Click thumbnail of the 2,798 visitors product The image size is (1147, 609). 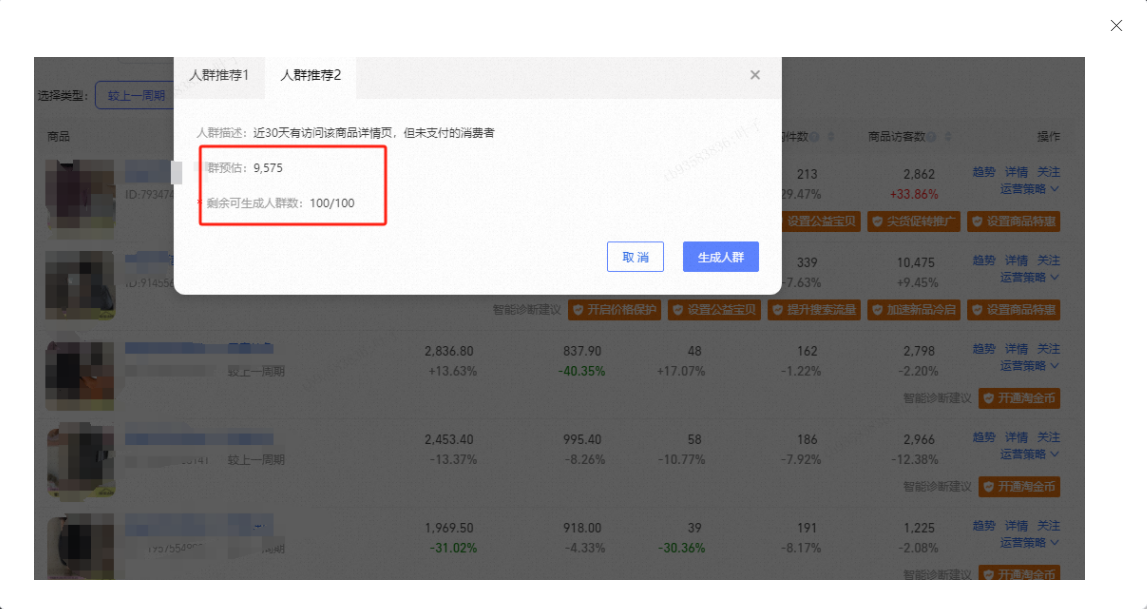coord(80,373)
